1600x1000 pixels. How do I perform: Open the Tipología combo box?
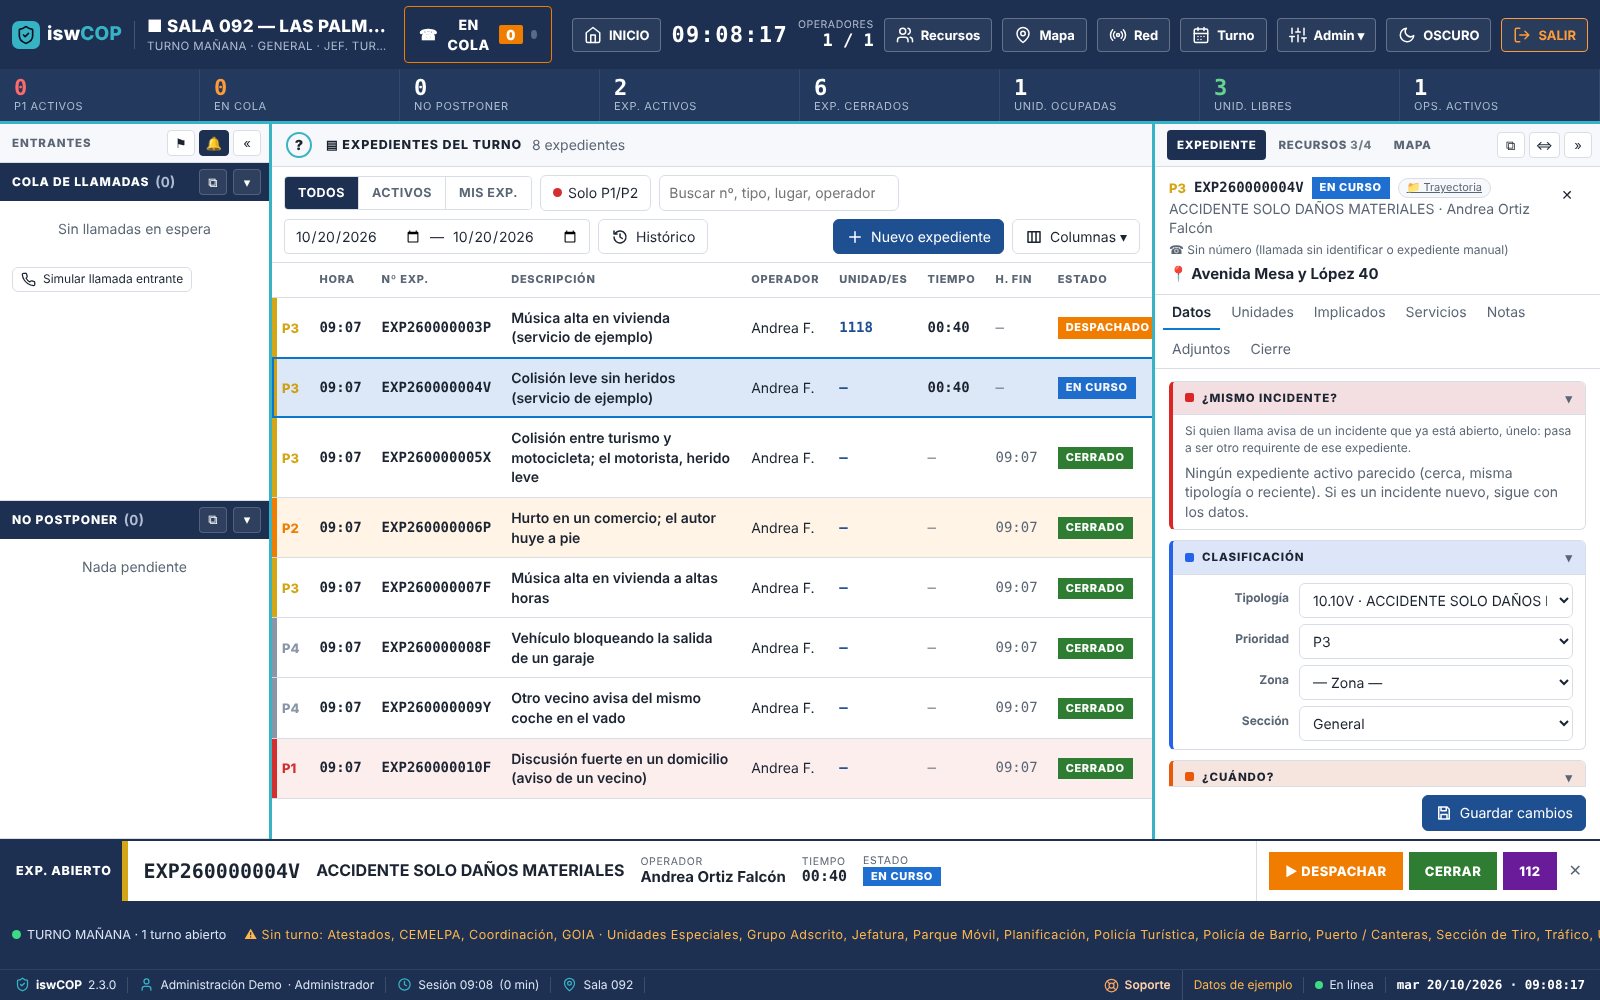pos(1436,601)
